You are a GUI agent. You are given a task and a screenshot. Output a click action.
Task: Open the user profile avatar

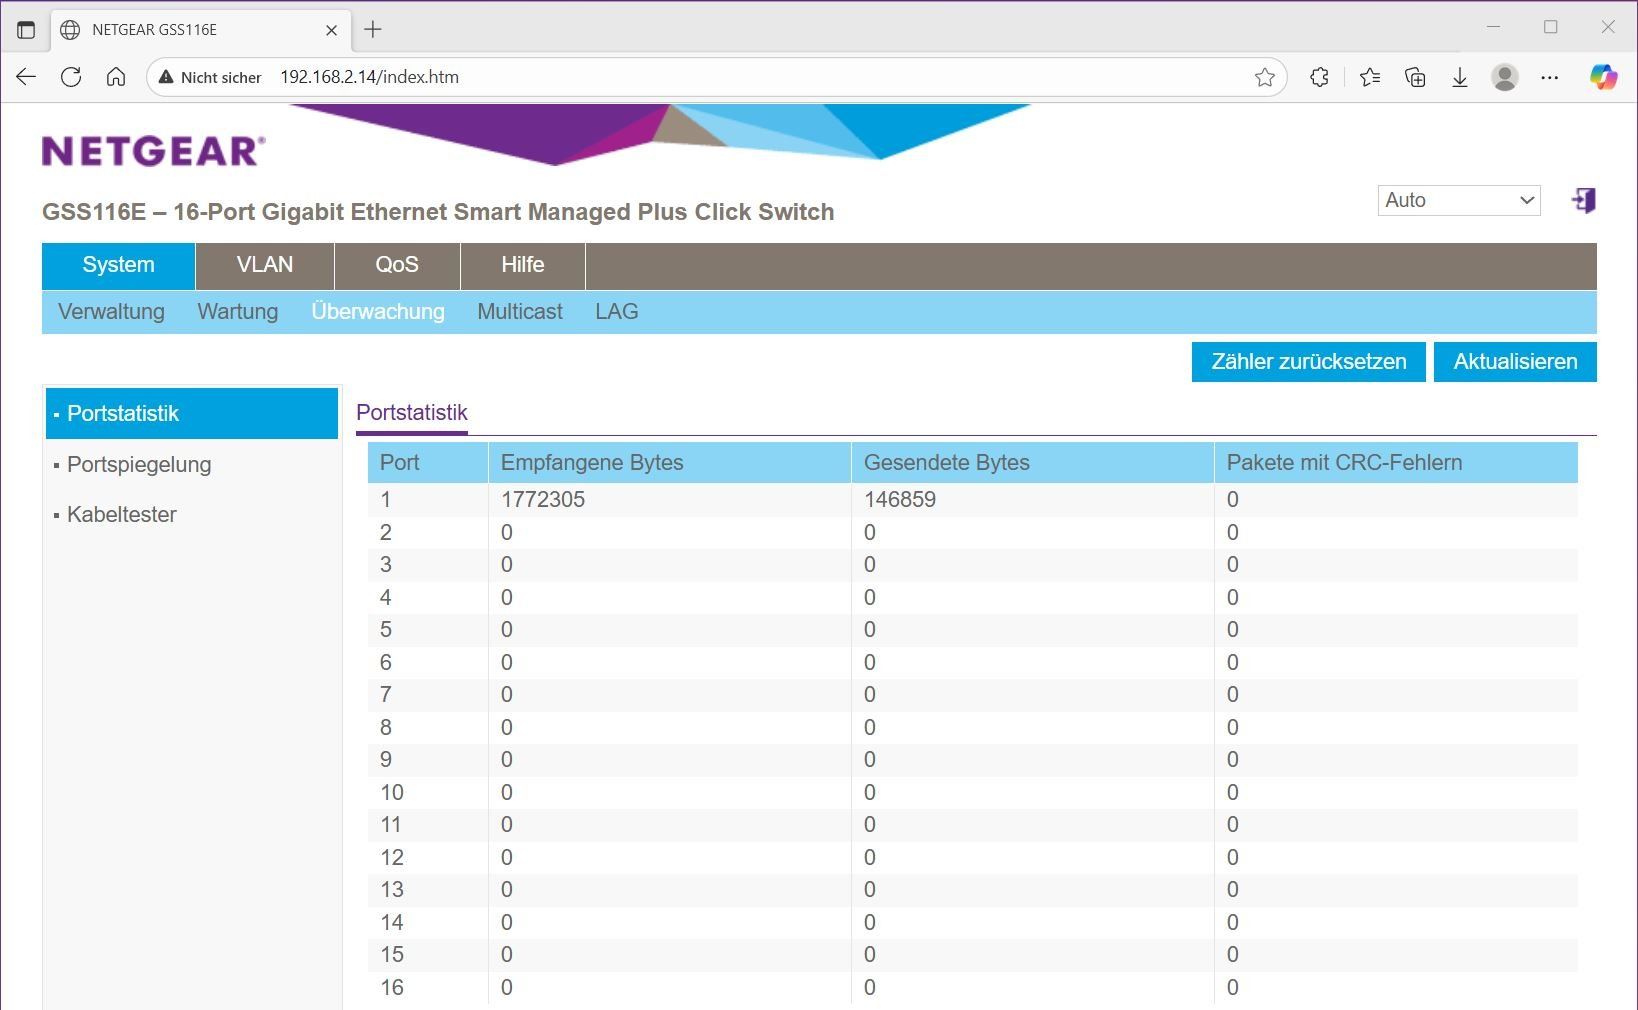(1505, 77)
